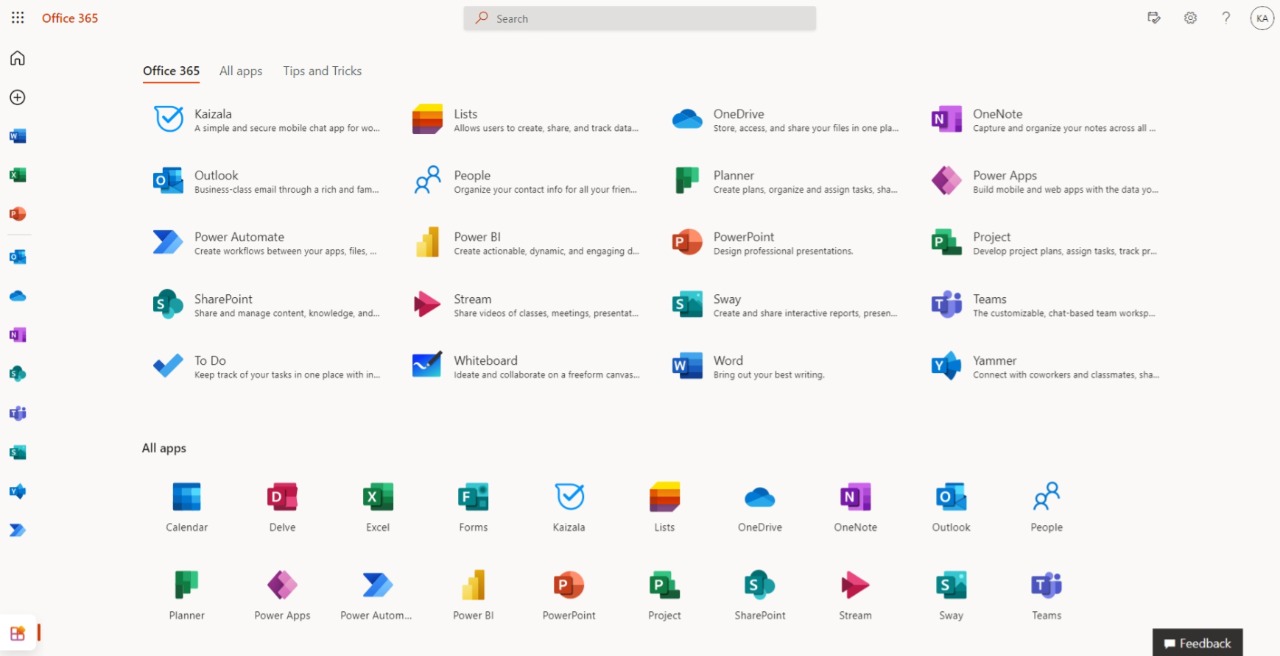The height and width of the screenshot is (656, 1280).
Task: Click the Help question mark icon
Action: pos(1226,18)
